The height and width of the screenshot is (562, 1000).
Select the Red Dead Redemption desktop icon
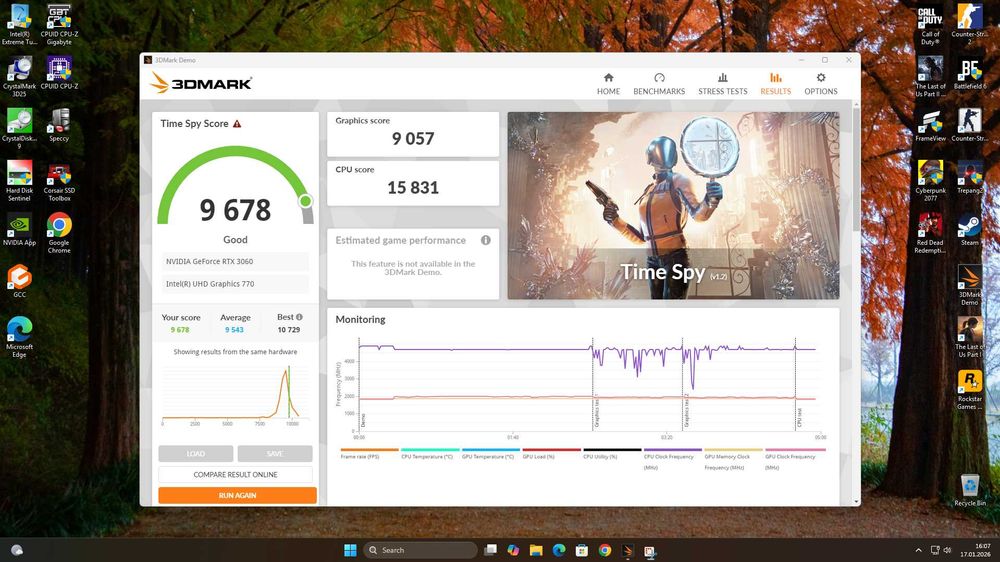[x=930, y=233]
